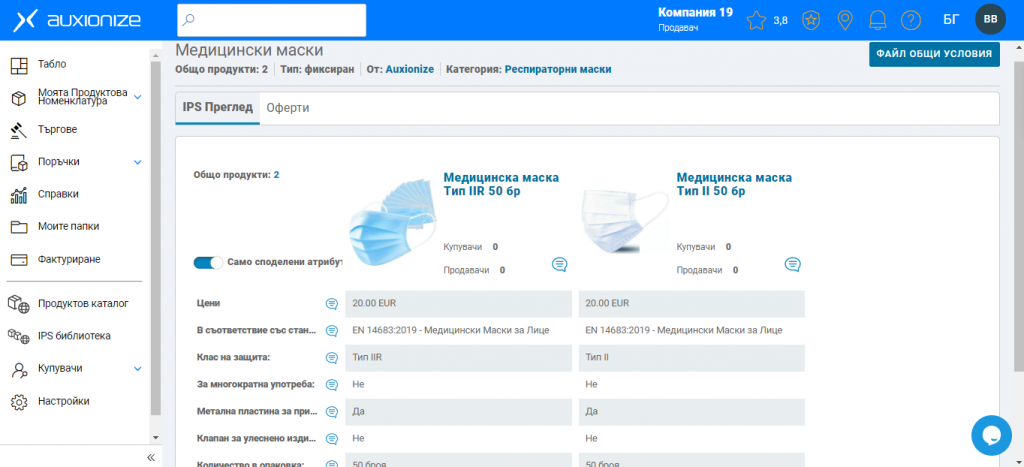Switch to the Оферти tab
Viewport: 1024px width, 467px height.
pyautogui.click(x=287, y=108)
